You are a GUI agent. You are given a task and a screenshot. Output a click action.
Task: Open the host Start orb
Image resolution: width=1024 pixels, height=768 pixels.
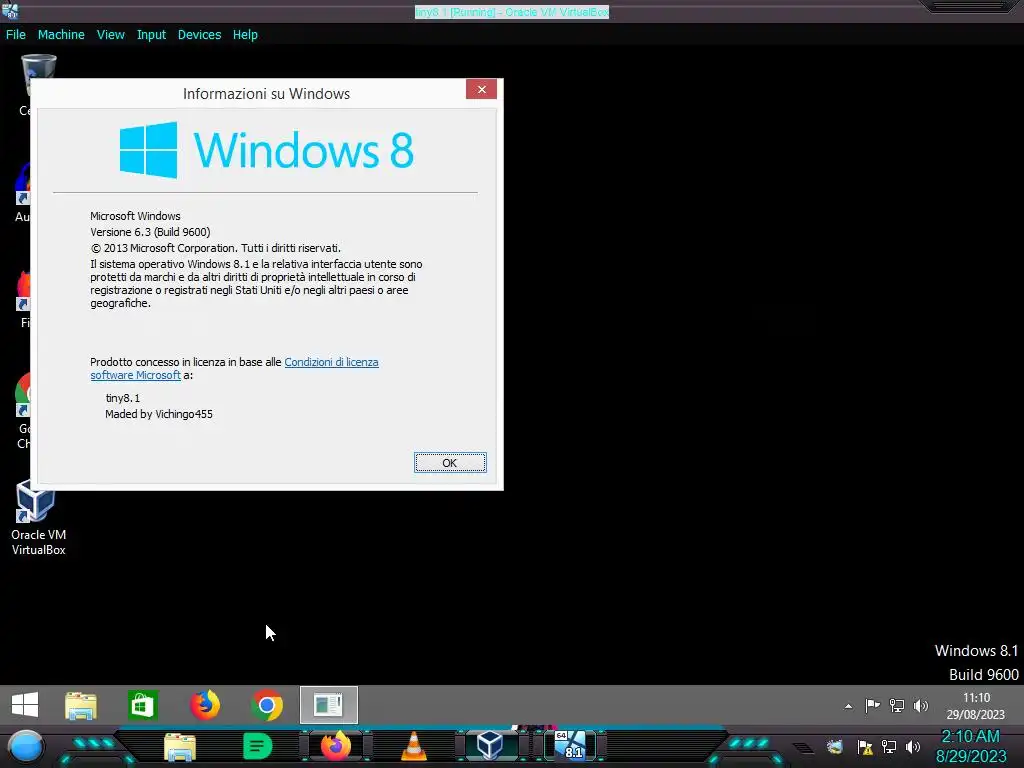[x=25, y=747]
